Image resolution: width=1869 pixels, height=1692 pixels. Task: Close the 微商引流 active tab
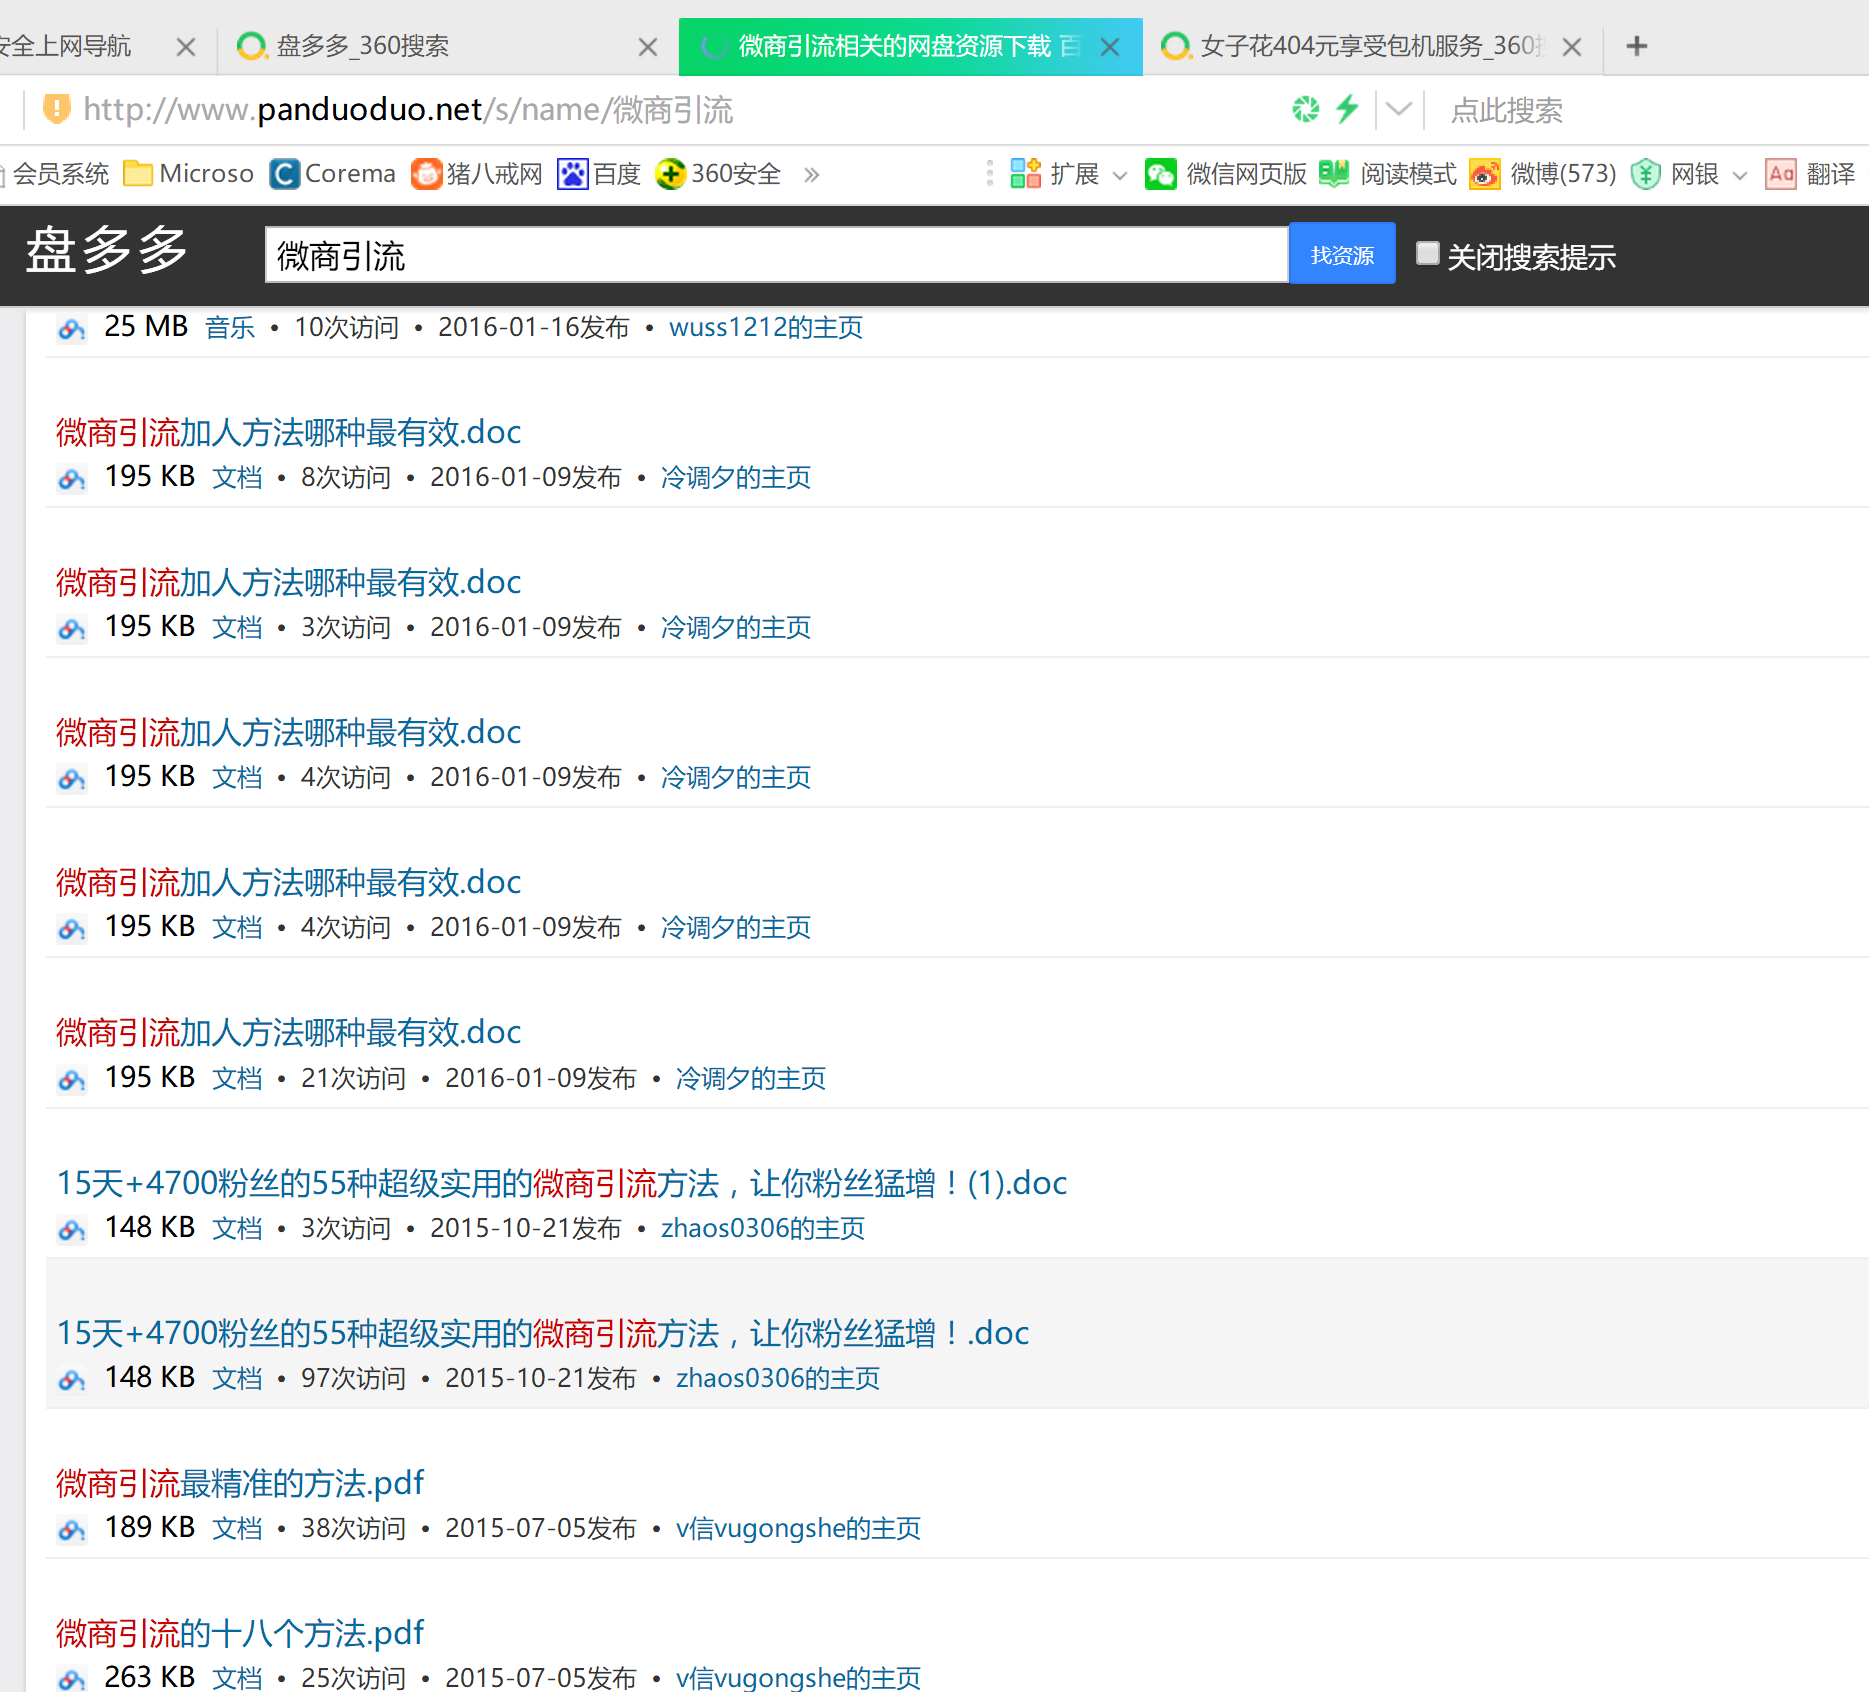pyautogui.click(x=1110, y=47)
